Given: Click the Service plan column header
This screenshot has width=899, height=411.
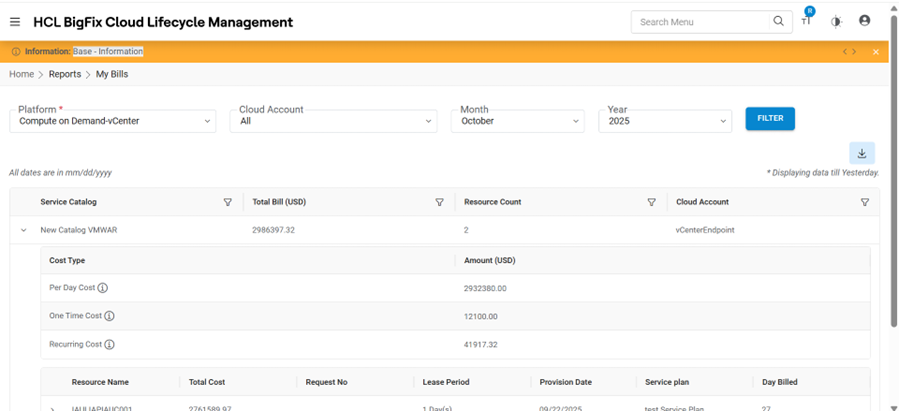Looking at the screenshot, I should pos(667,382).
